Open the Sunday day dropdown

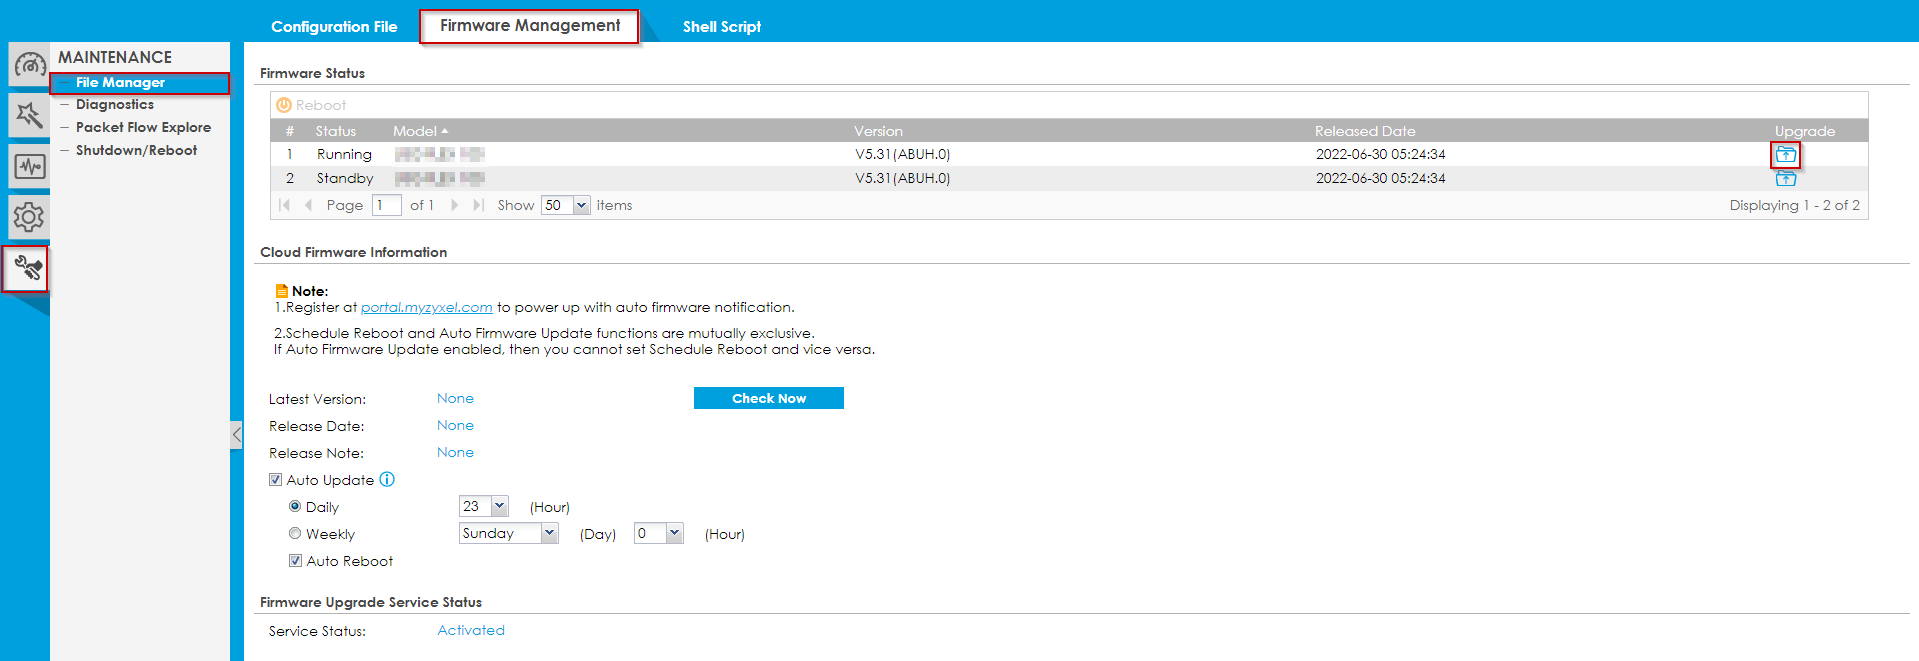coord(549,533)
